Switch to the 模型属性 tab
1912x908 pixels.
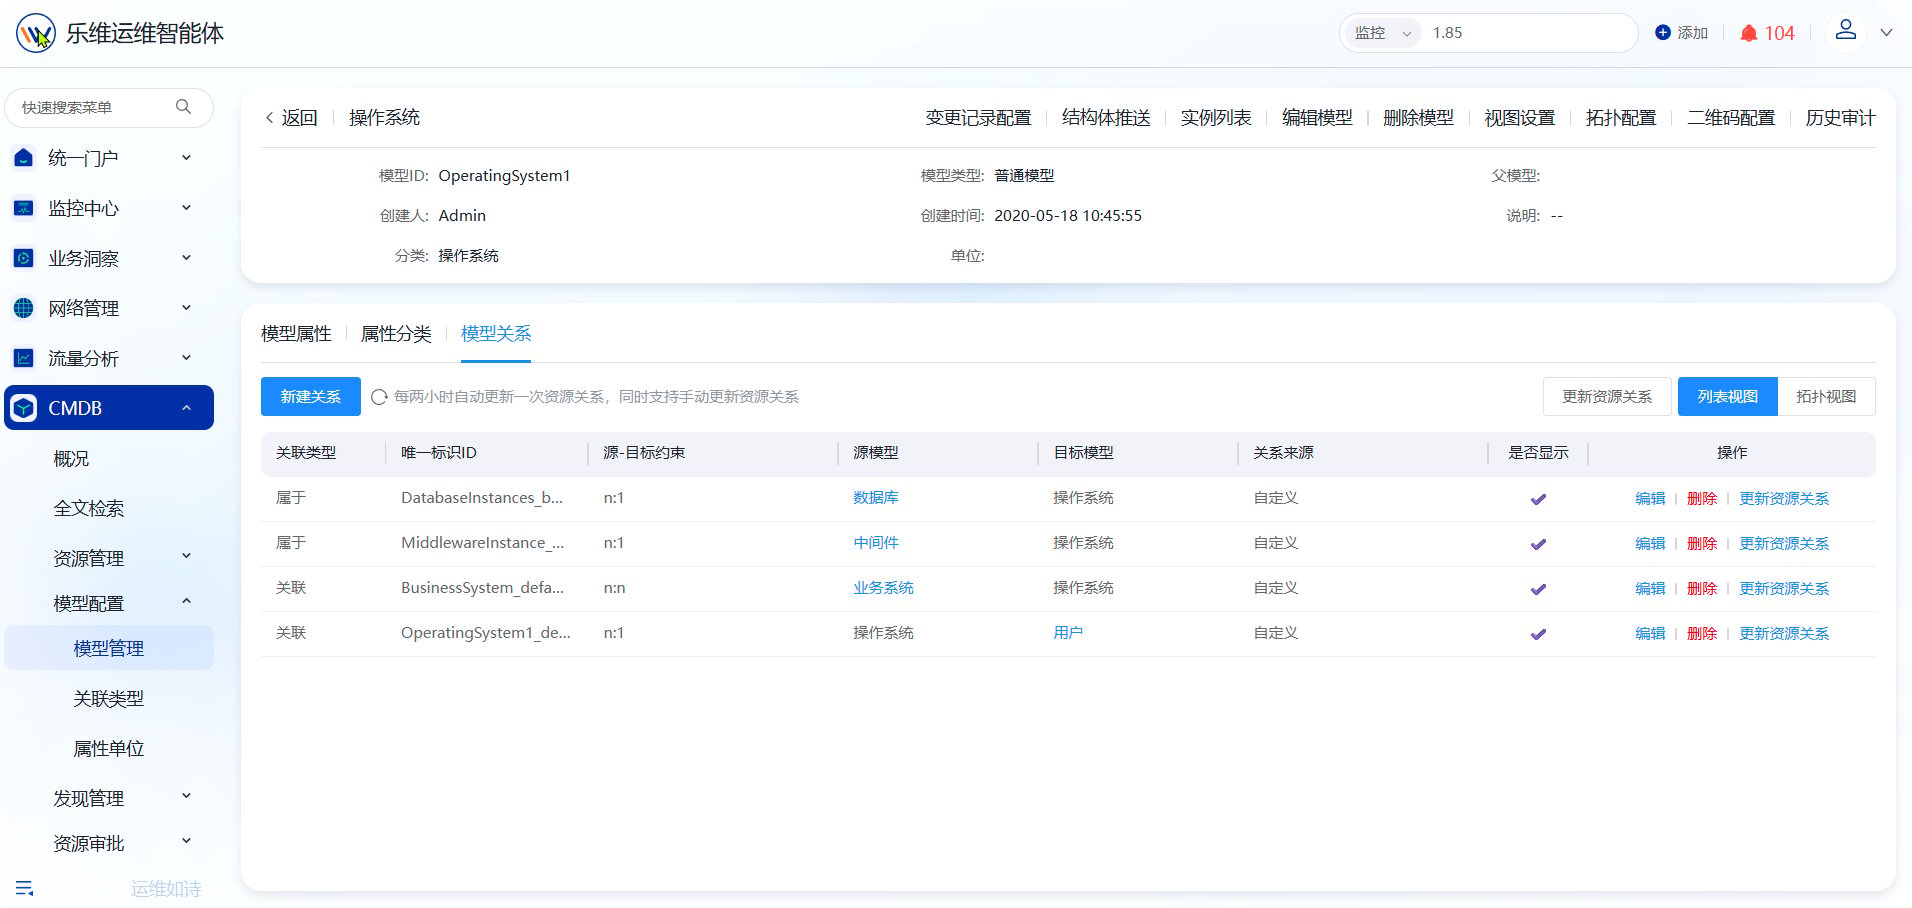[x=296, y=334]
